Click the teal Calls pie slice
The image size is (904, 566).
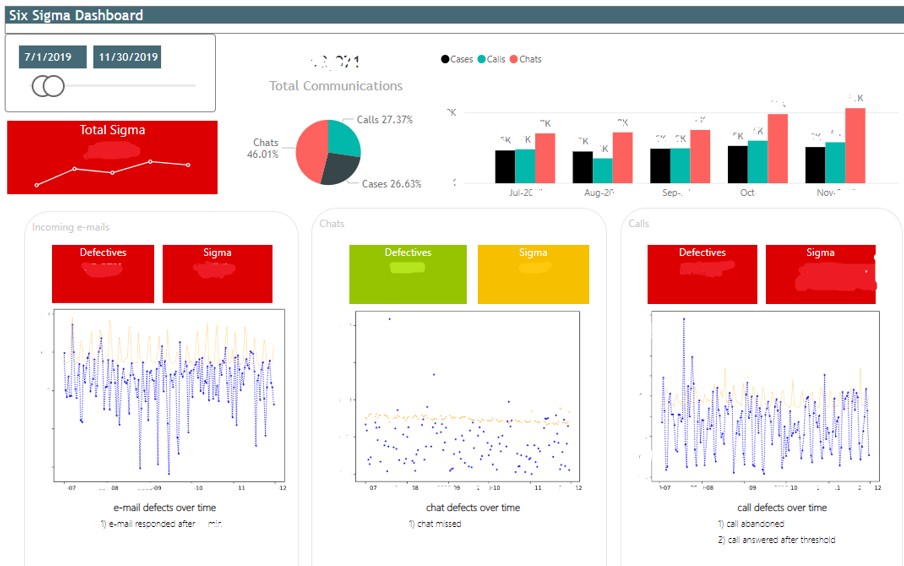click(x=342, y=138)
